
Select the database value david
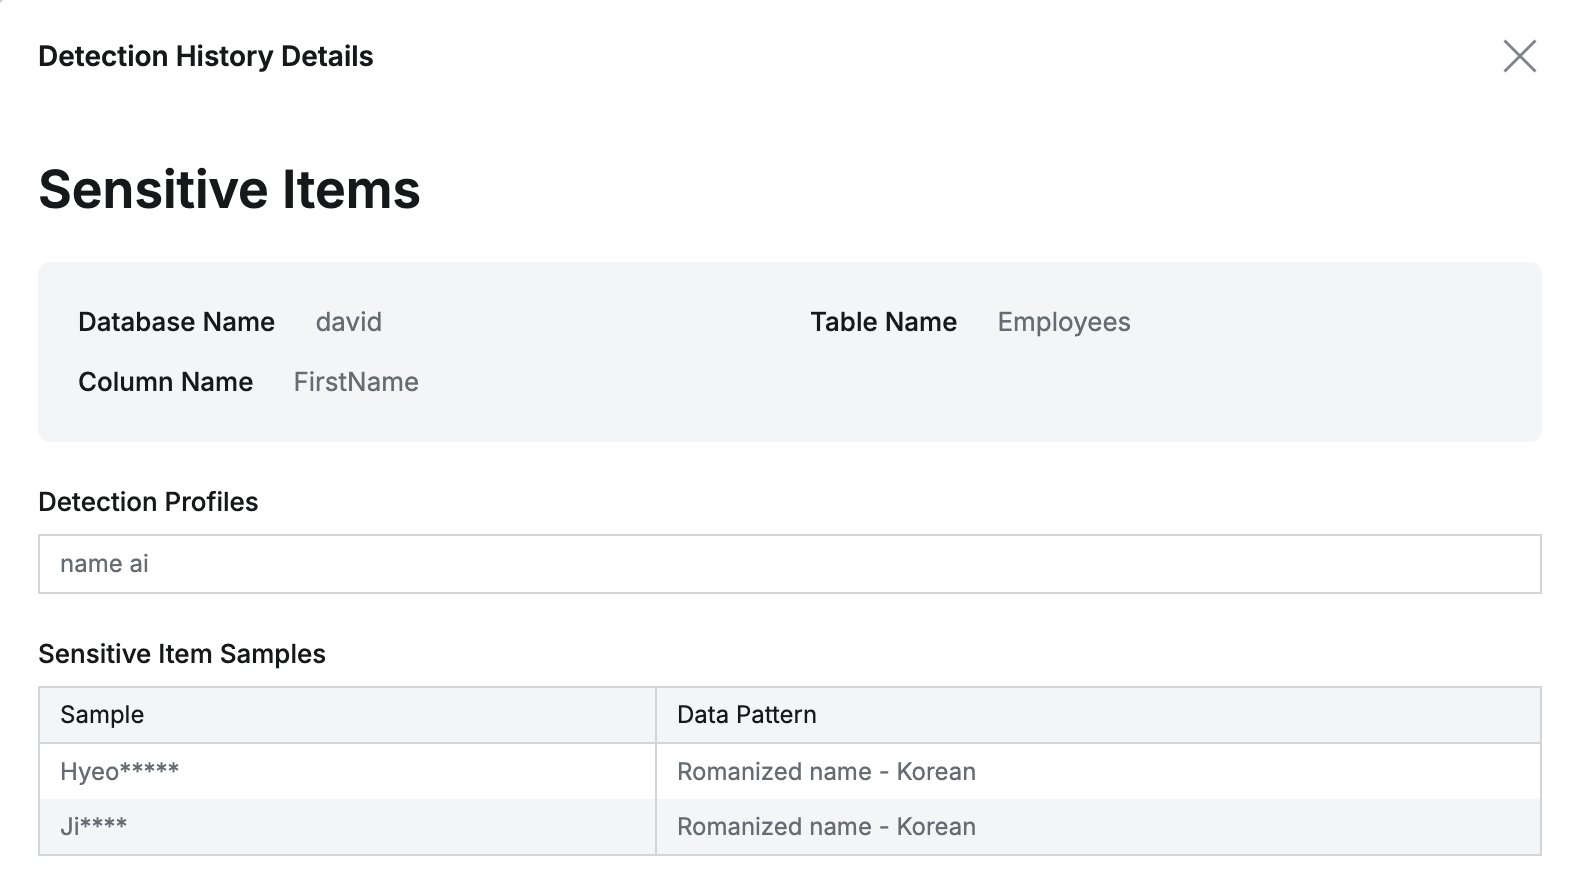point(348,322)
